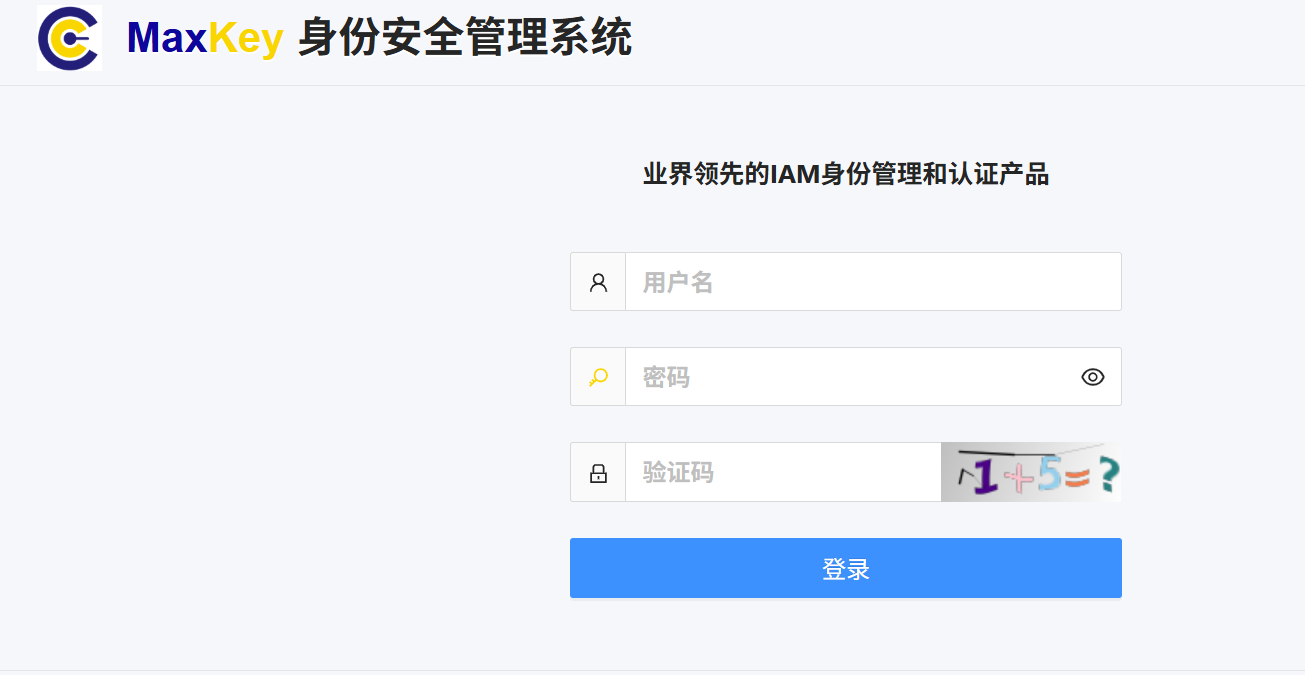
Task: Click the orange equals sign in the captcha
Action: (x=1077, y=477)
